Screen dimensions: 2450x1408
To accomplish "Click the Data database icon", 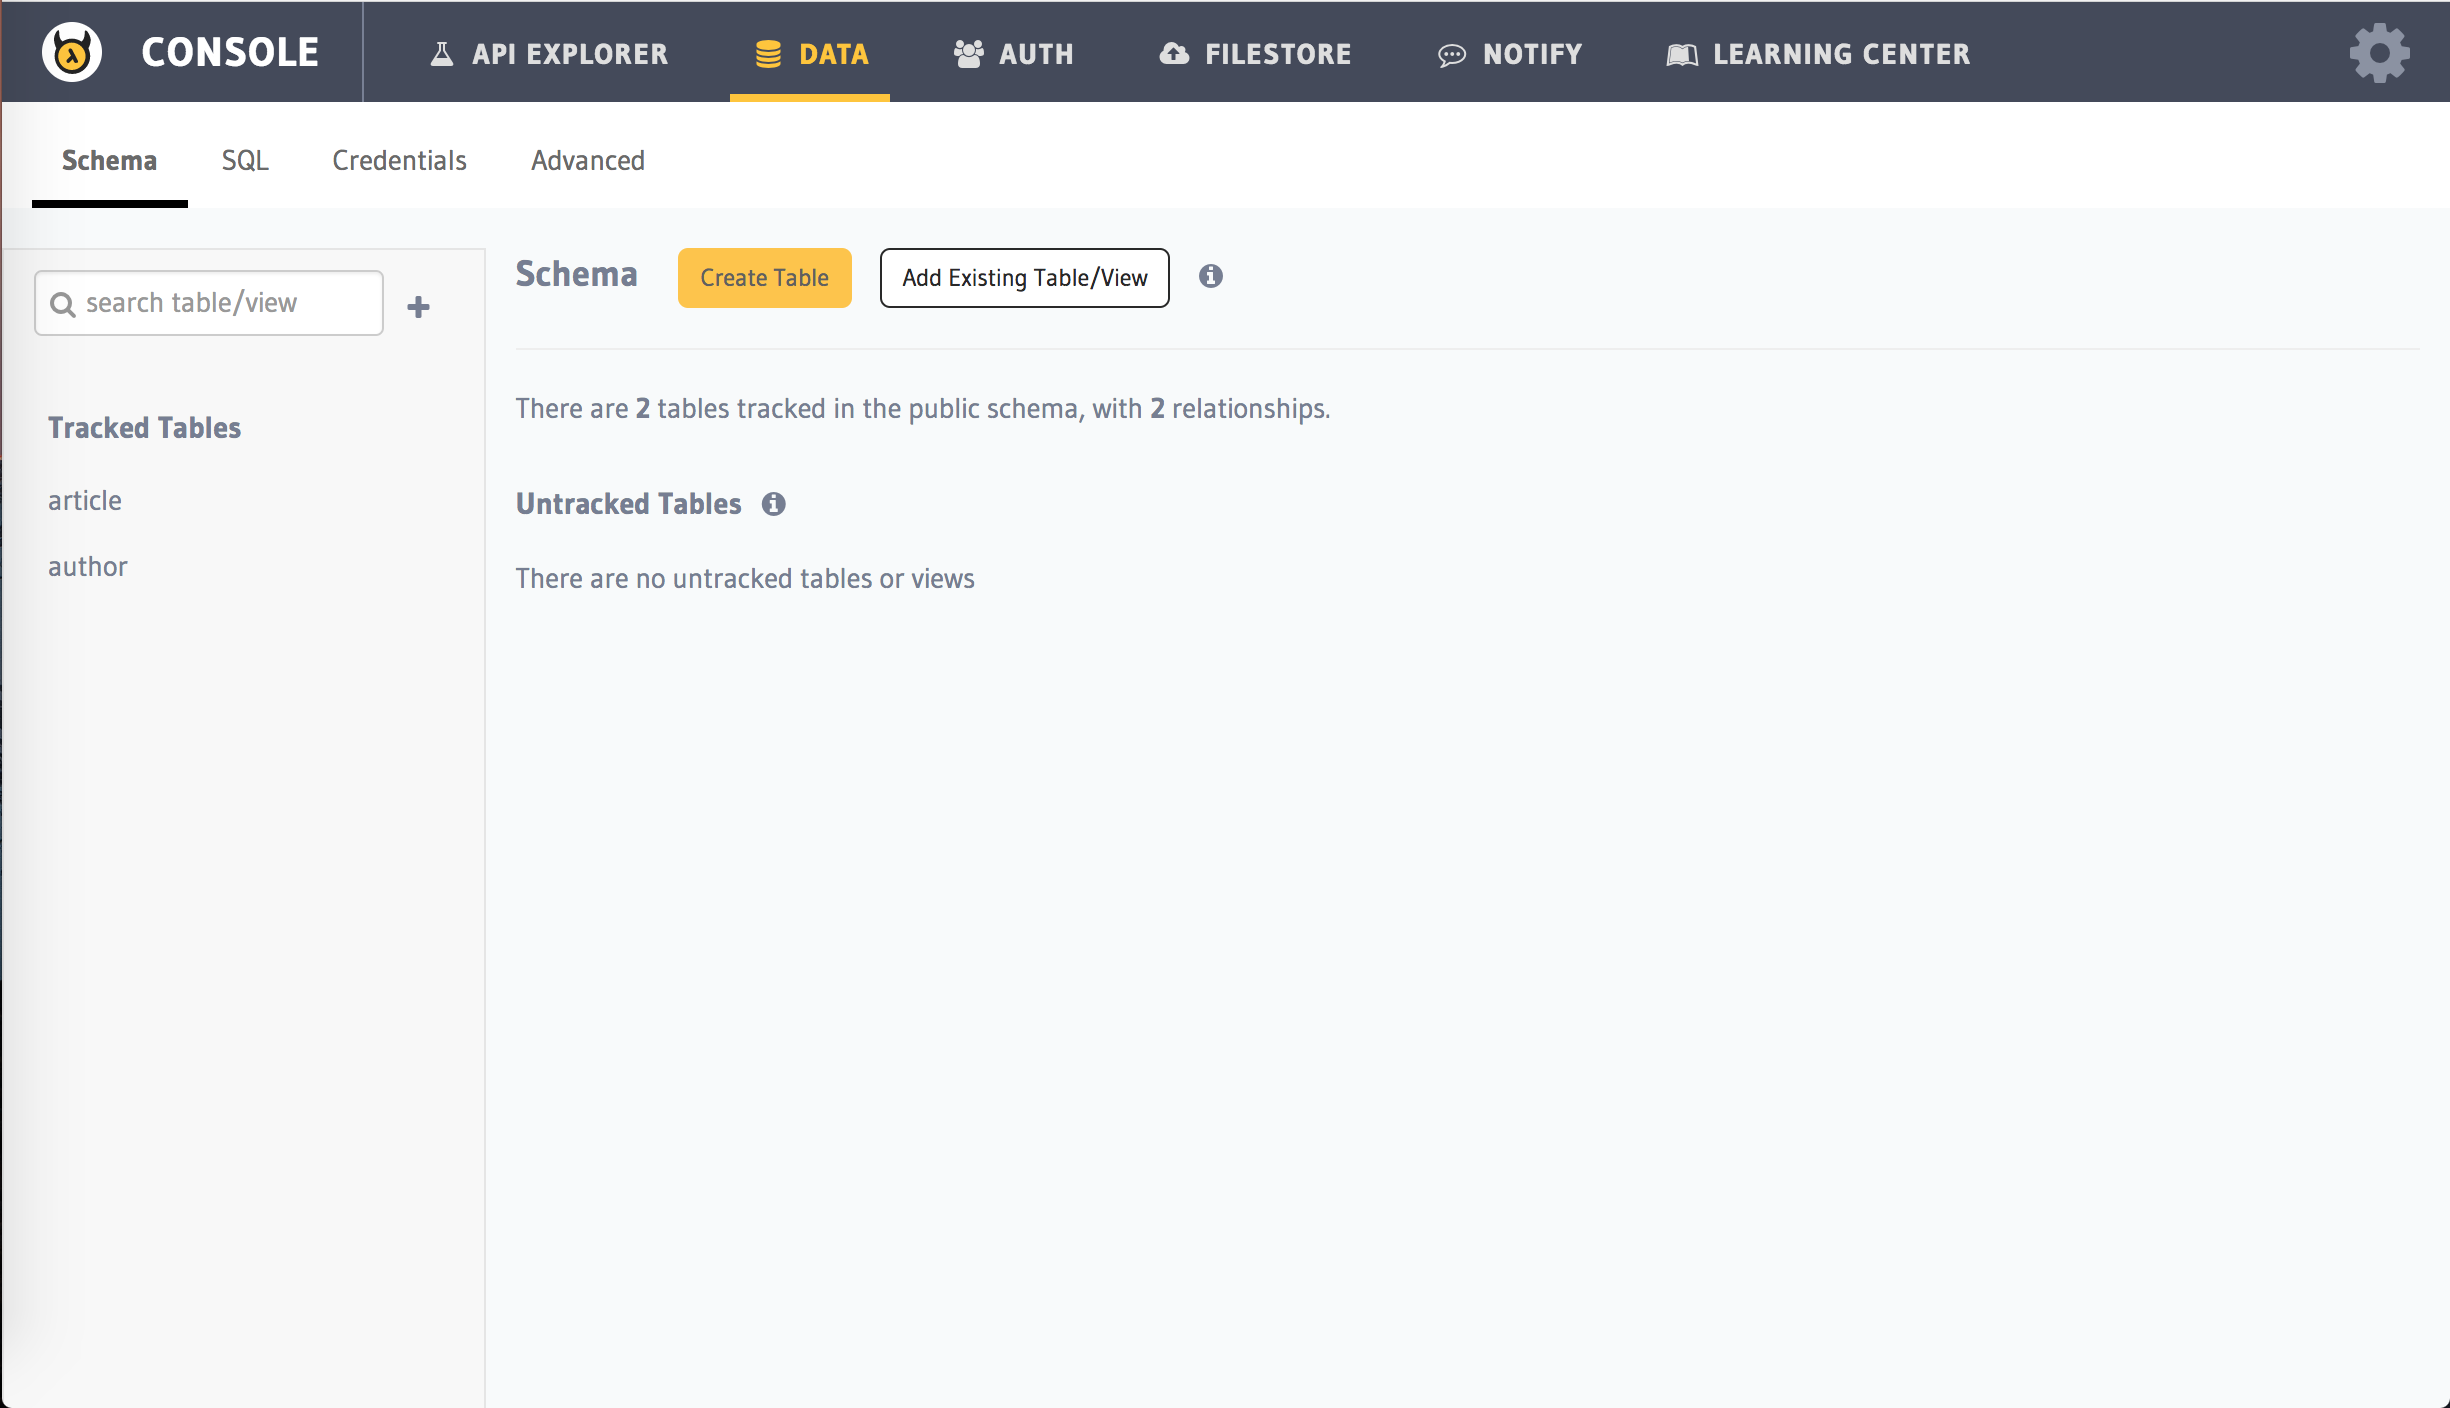I will point(768,54).
